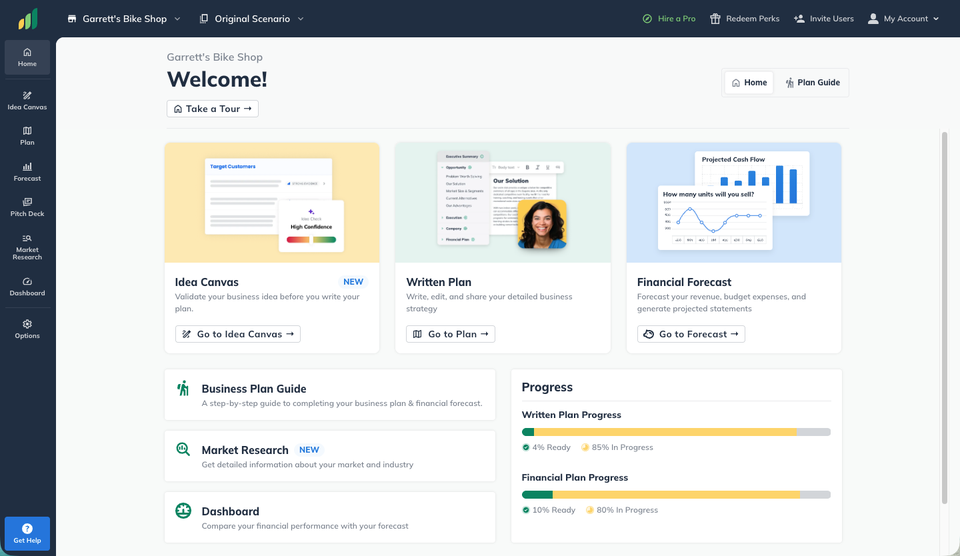Image resolution: width=960 pixels, height=556 pixels.
Task: Open Plan in the sidebar
Action: coord(27,136)
